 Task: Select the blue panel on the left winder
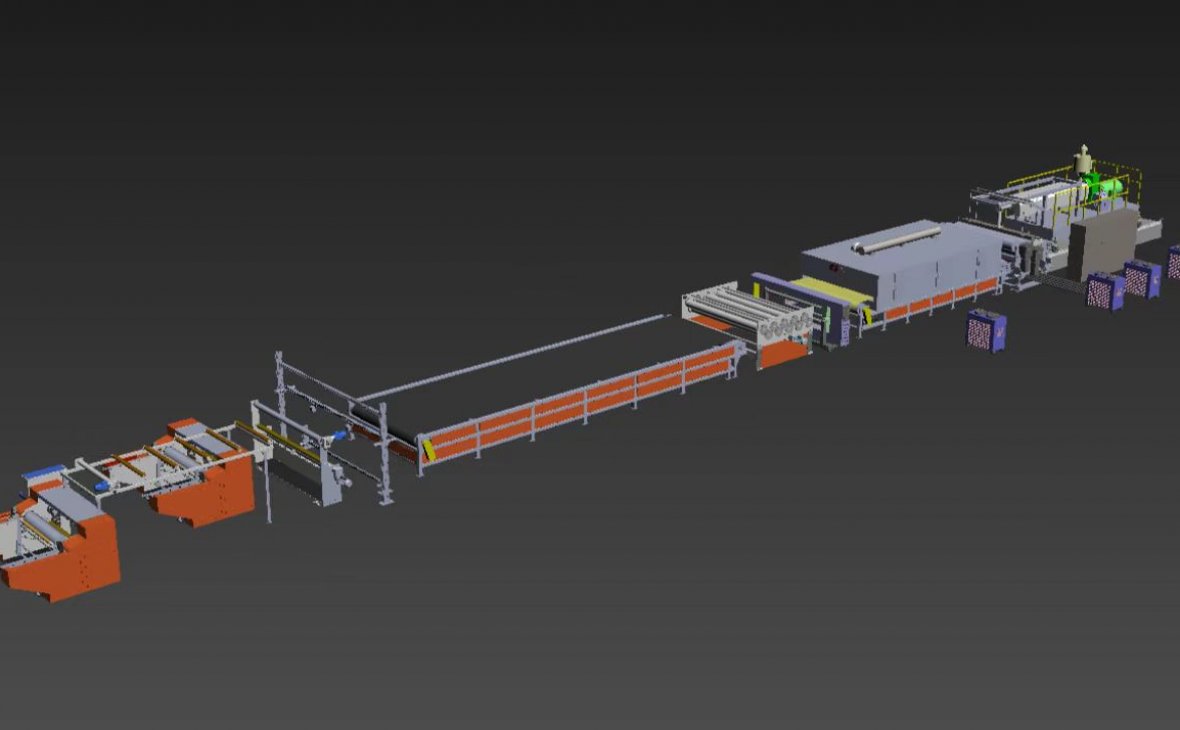click(x=43, y=471)
